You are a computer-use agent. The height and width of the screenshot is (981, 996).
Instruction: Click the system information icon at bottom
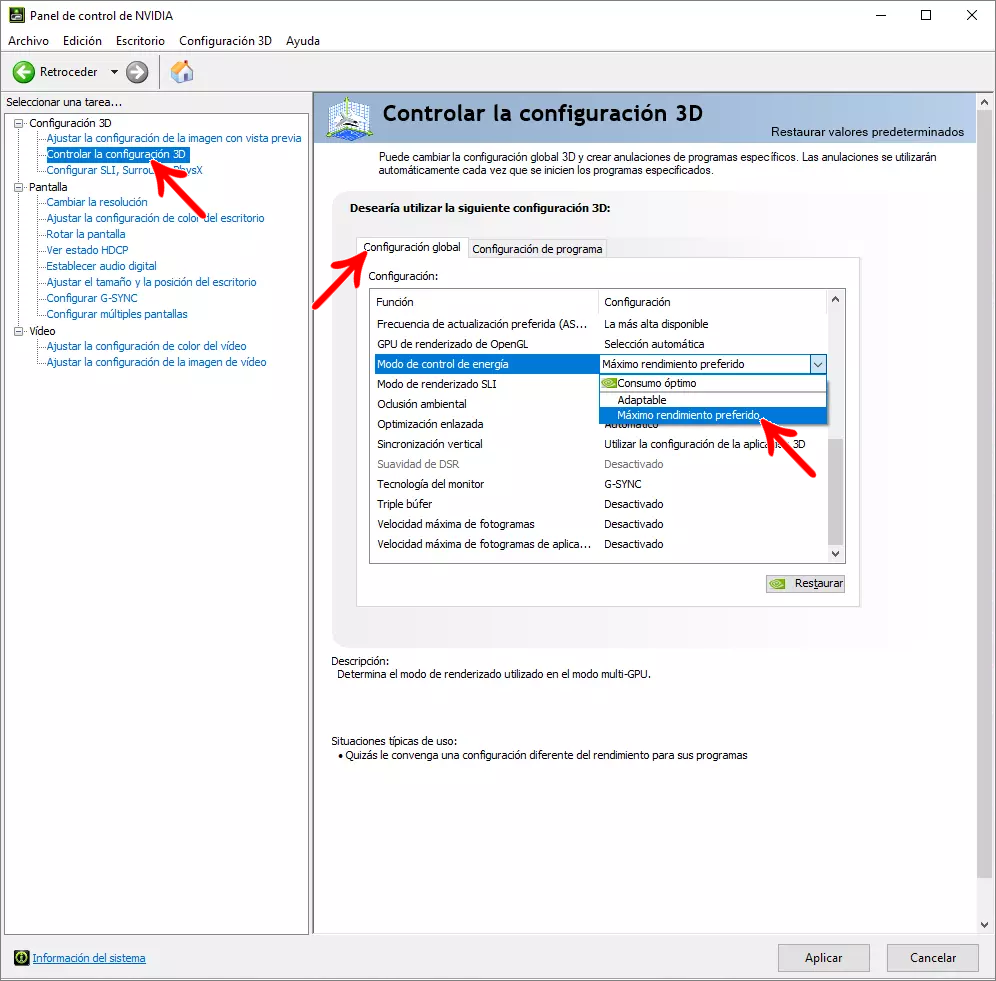pos(22,957)
